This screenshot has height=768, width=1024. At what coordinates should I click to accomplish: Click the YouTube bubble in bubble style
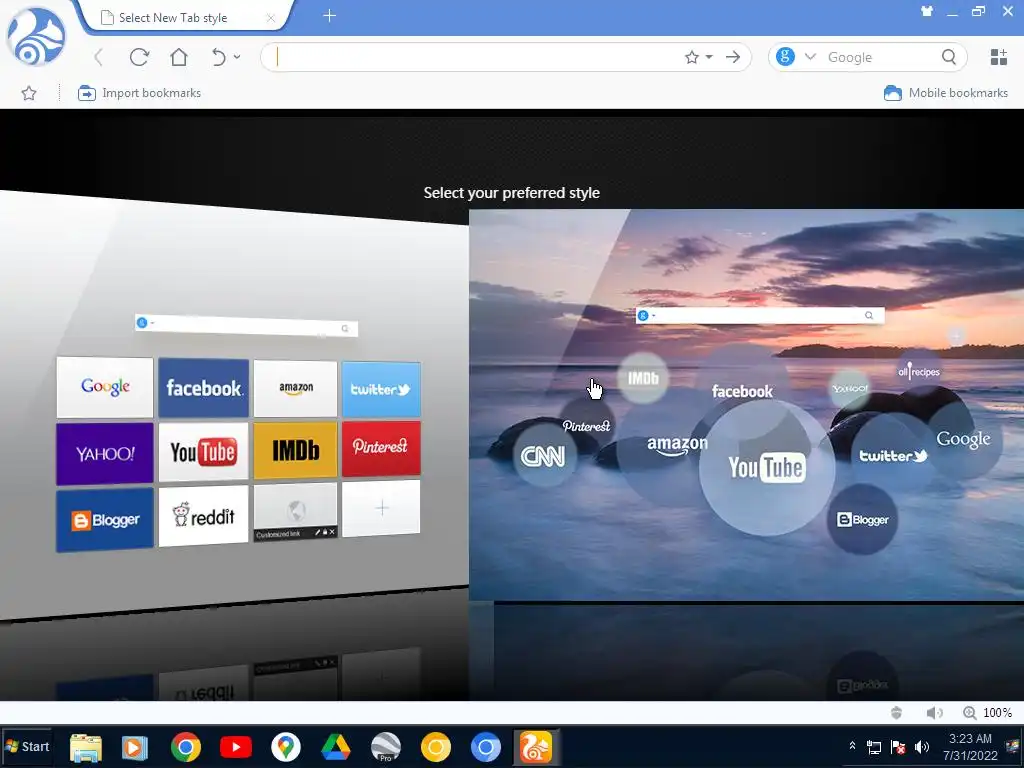(x=767, y=468)
